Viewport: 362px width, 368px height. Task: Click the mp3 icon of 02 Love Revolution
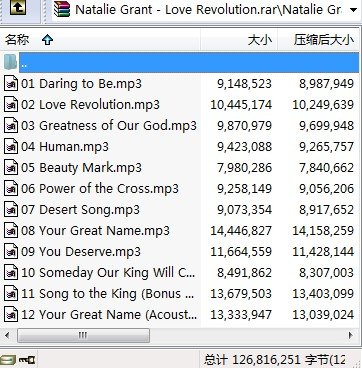click(11, 104)
